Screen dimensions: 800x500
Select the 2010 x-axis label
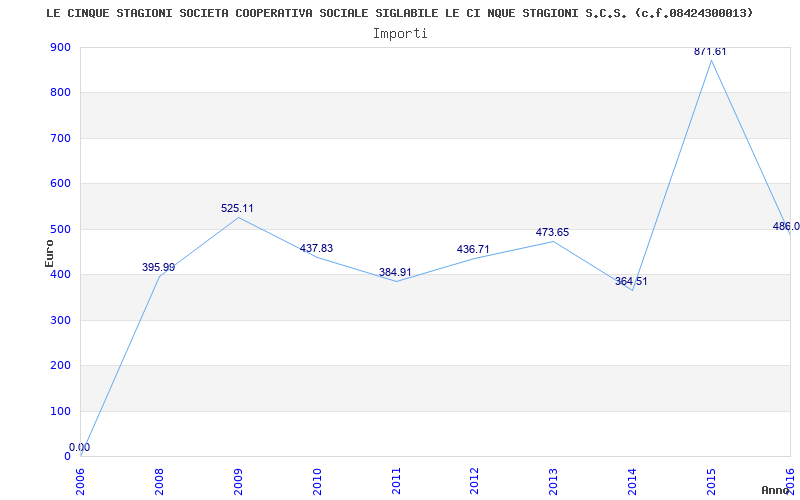click(317, 481)
